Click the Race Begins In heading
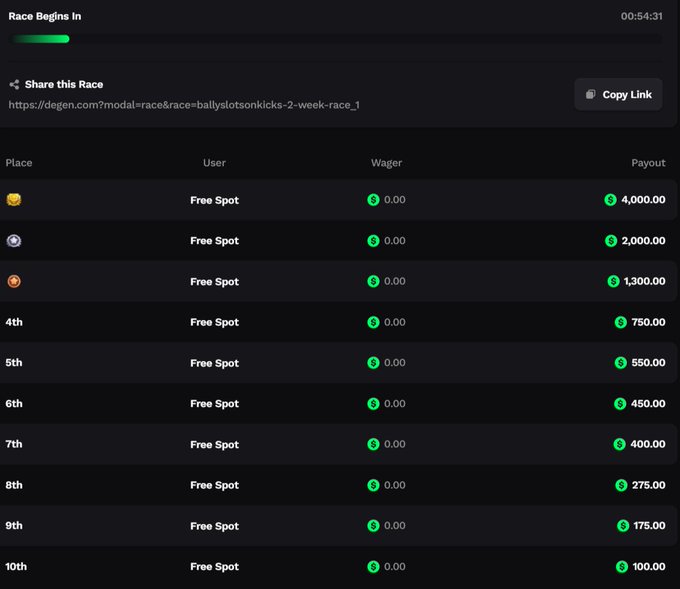680x589 pixels. click(x=45, y=16)
